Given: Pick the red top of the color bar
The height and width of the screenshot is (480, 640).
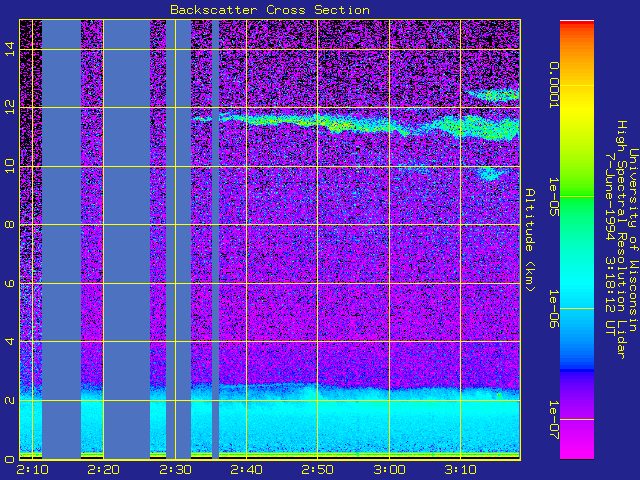Looking at the screenshot, I should click(x=577, y=24).
